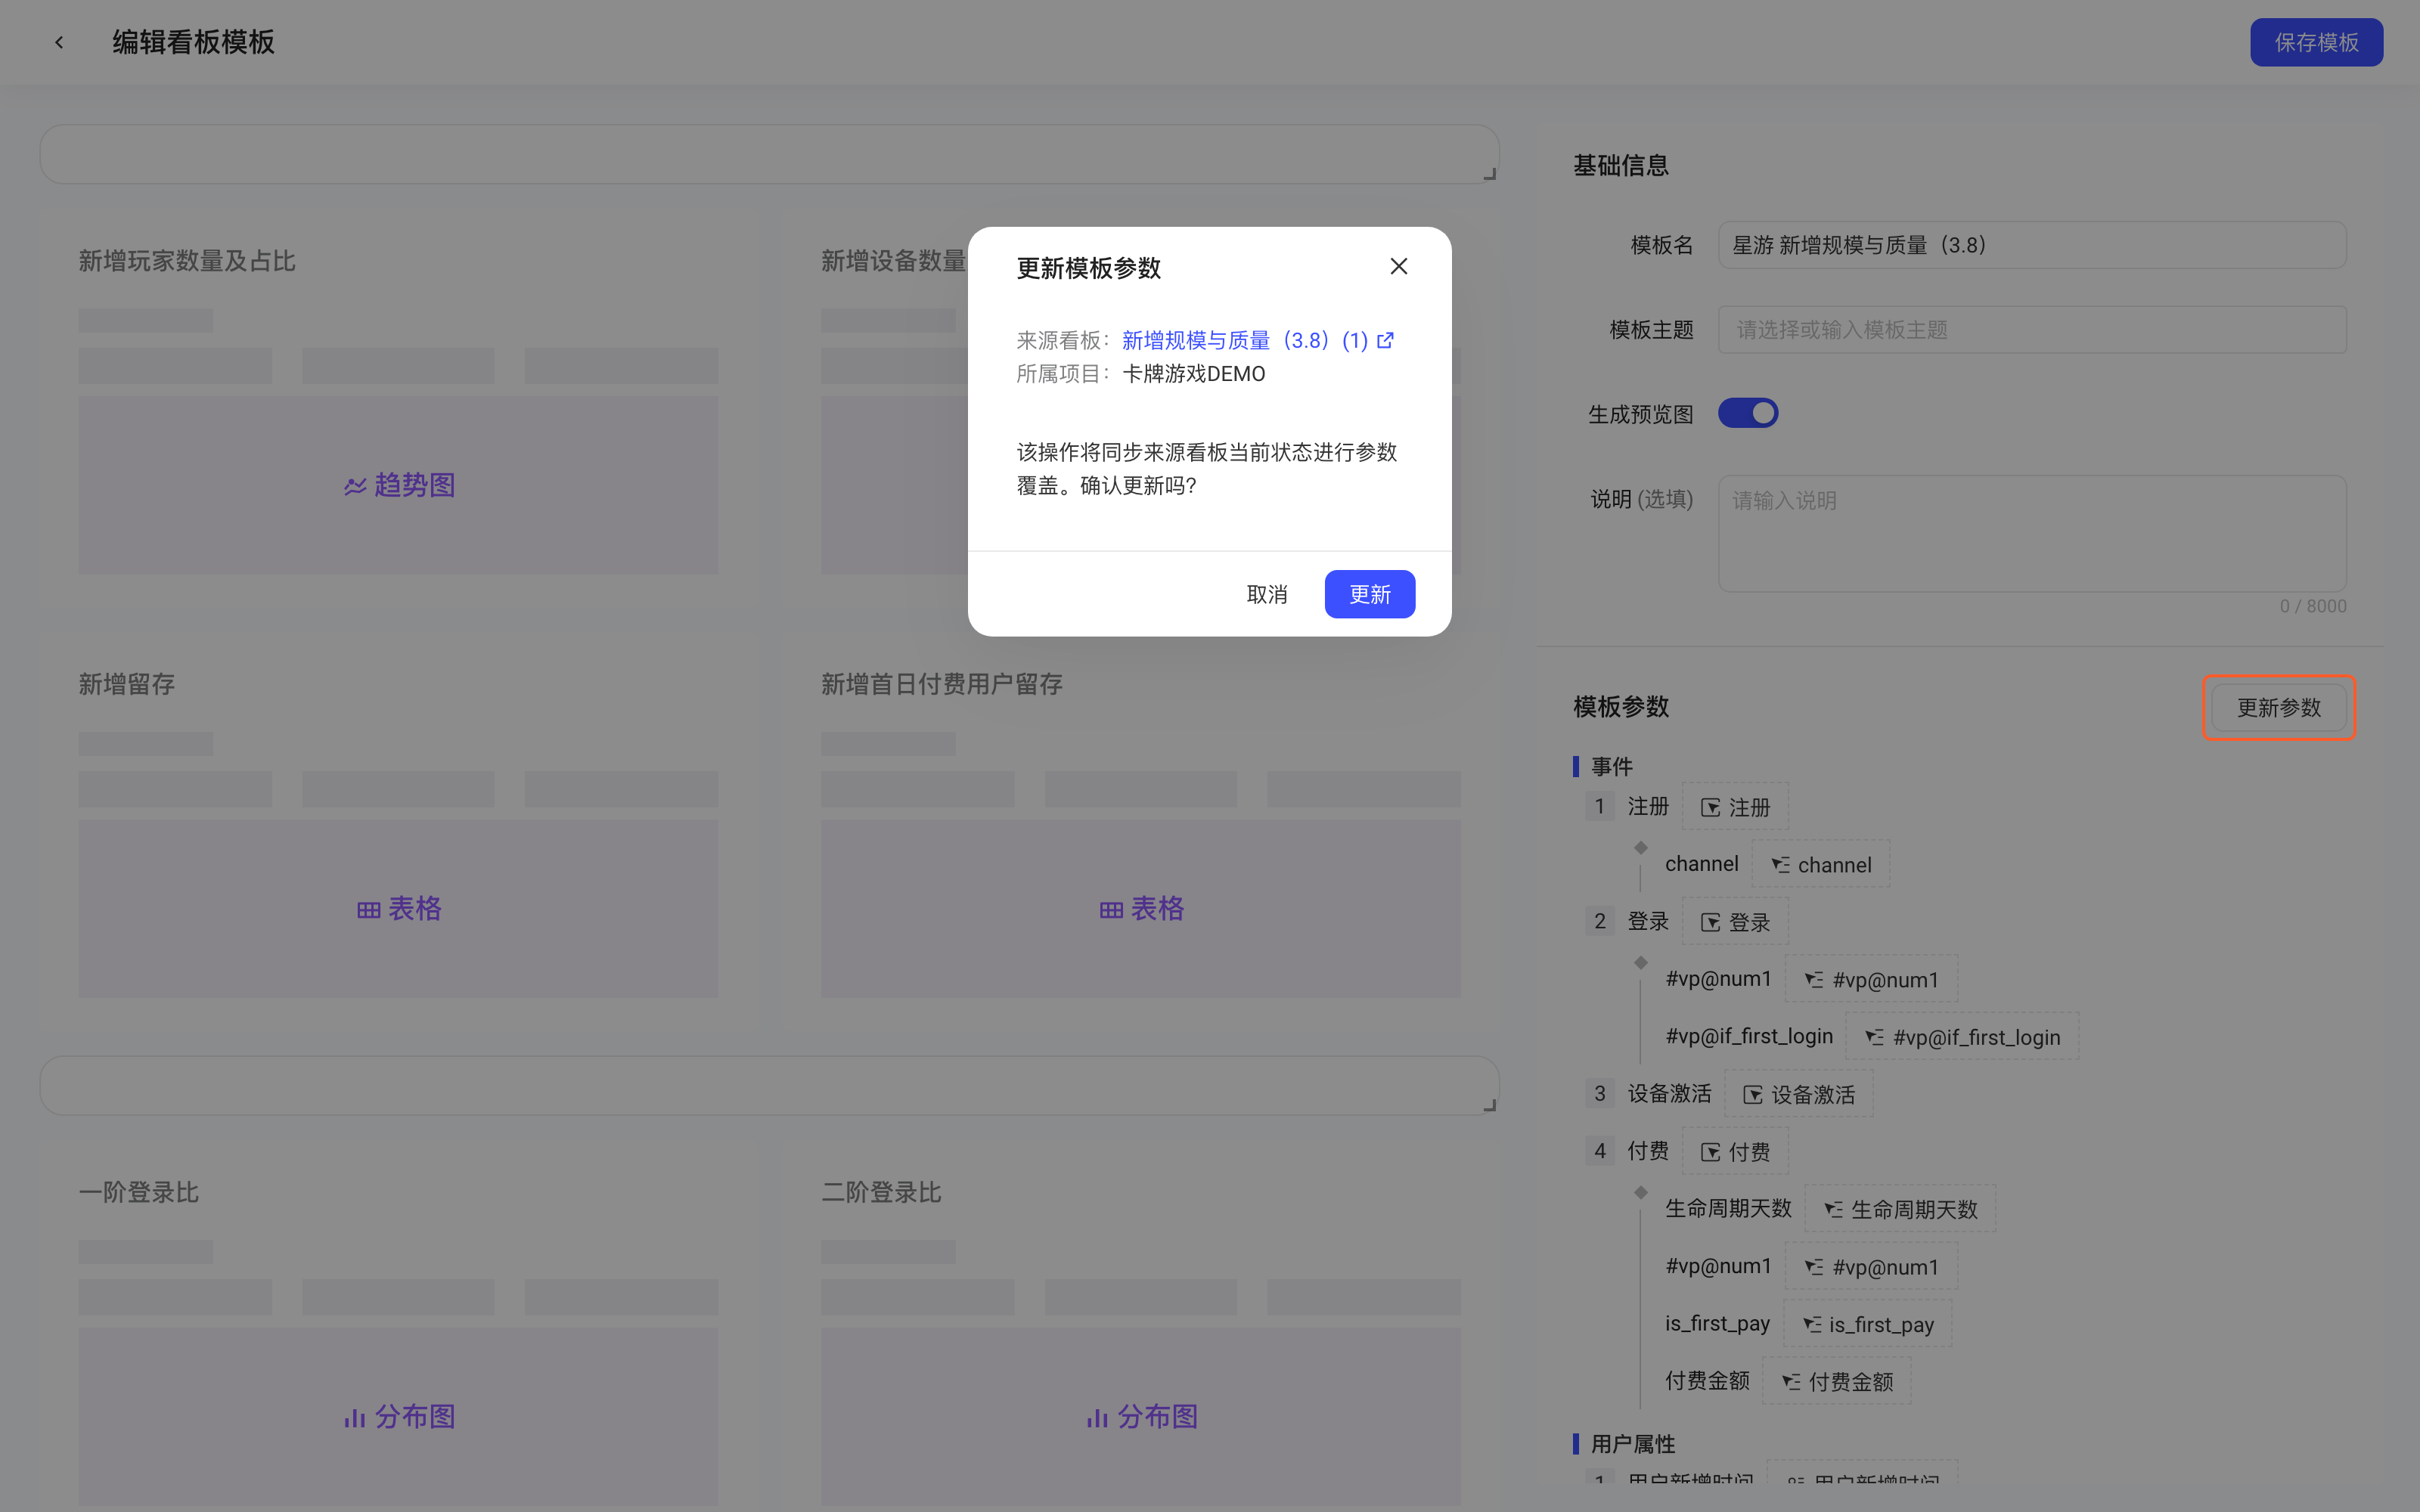Click event icon in 付费 tag
The height and width of the screenshot is (1512, 2420).
1710,1152
